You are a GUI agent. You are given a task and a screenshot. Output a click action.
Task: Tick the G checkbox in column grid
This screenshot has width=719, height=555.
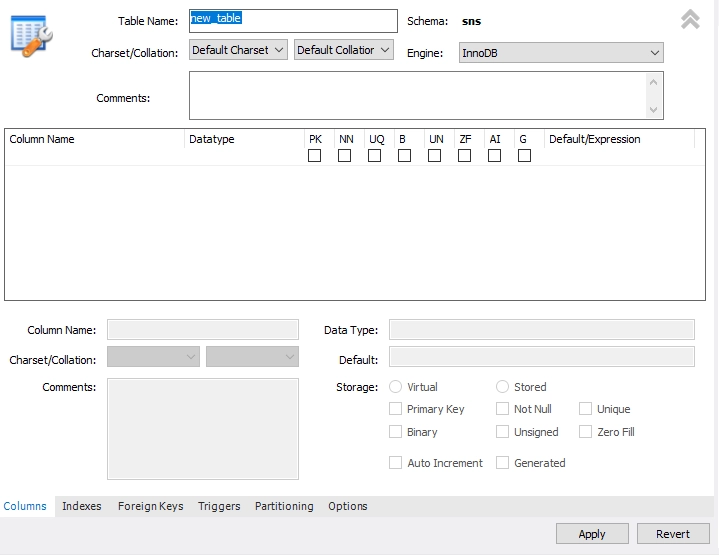pos(524,155)
